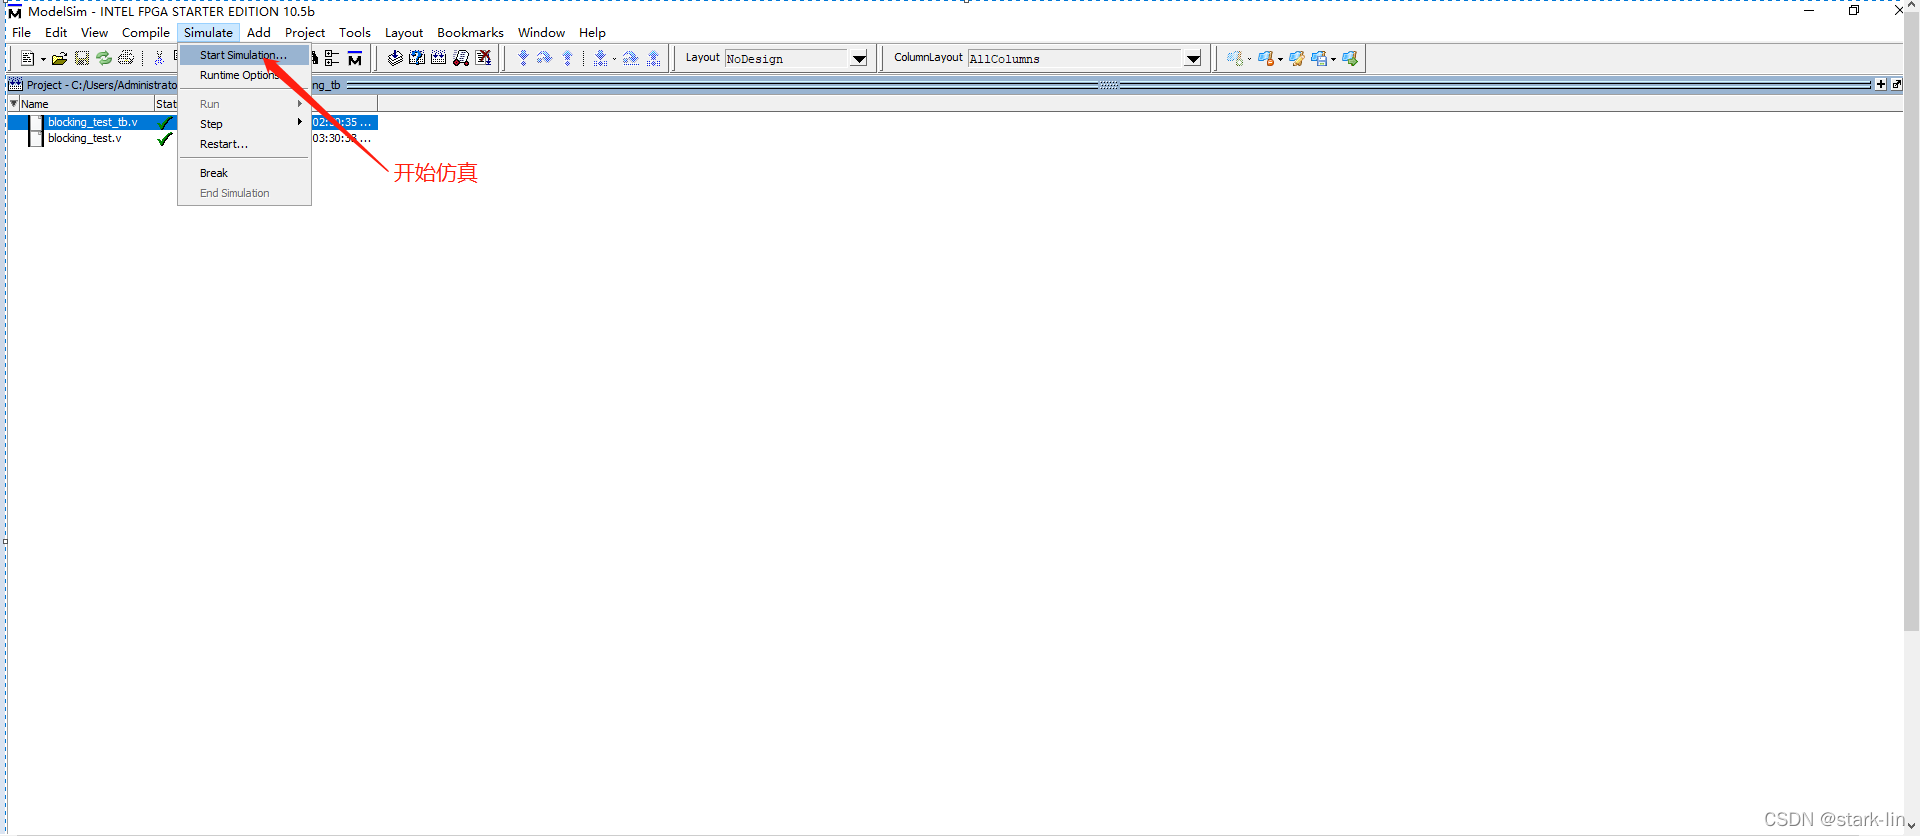The image size is (1920, 836).
Task: Click the New File toolbar icon
Action: pyautogui.click(x=27, y=58)
